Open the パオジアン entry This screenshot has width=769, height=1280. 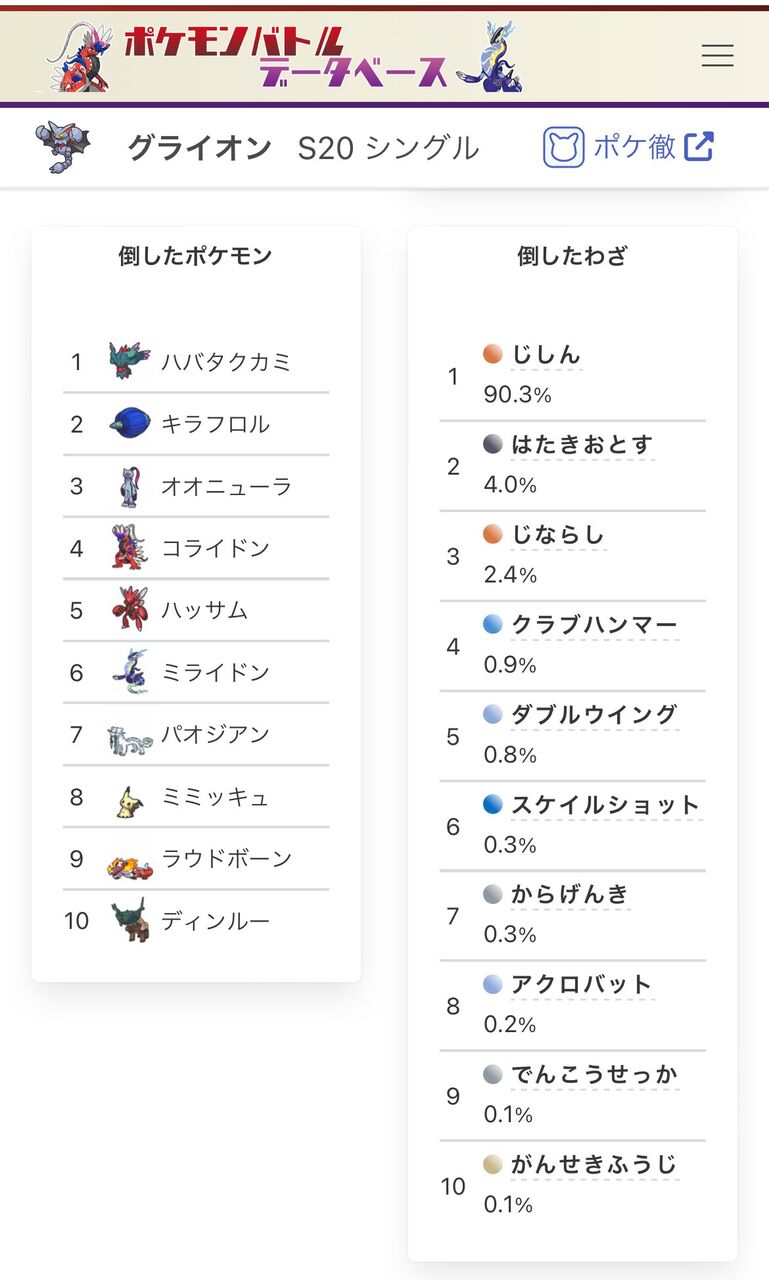[196, 734]
